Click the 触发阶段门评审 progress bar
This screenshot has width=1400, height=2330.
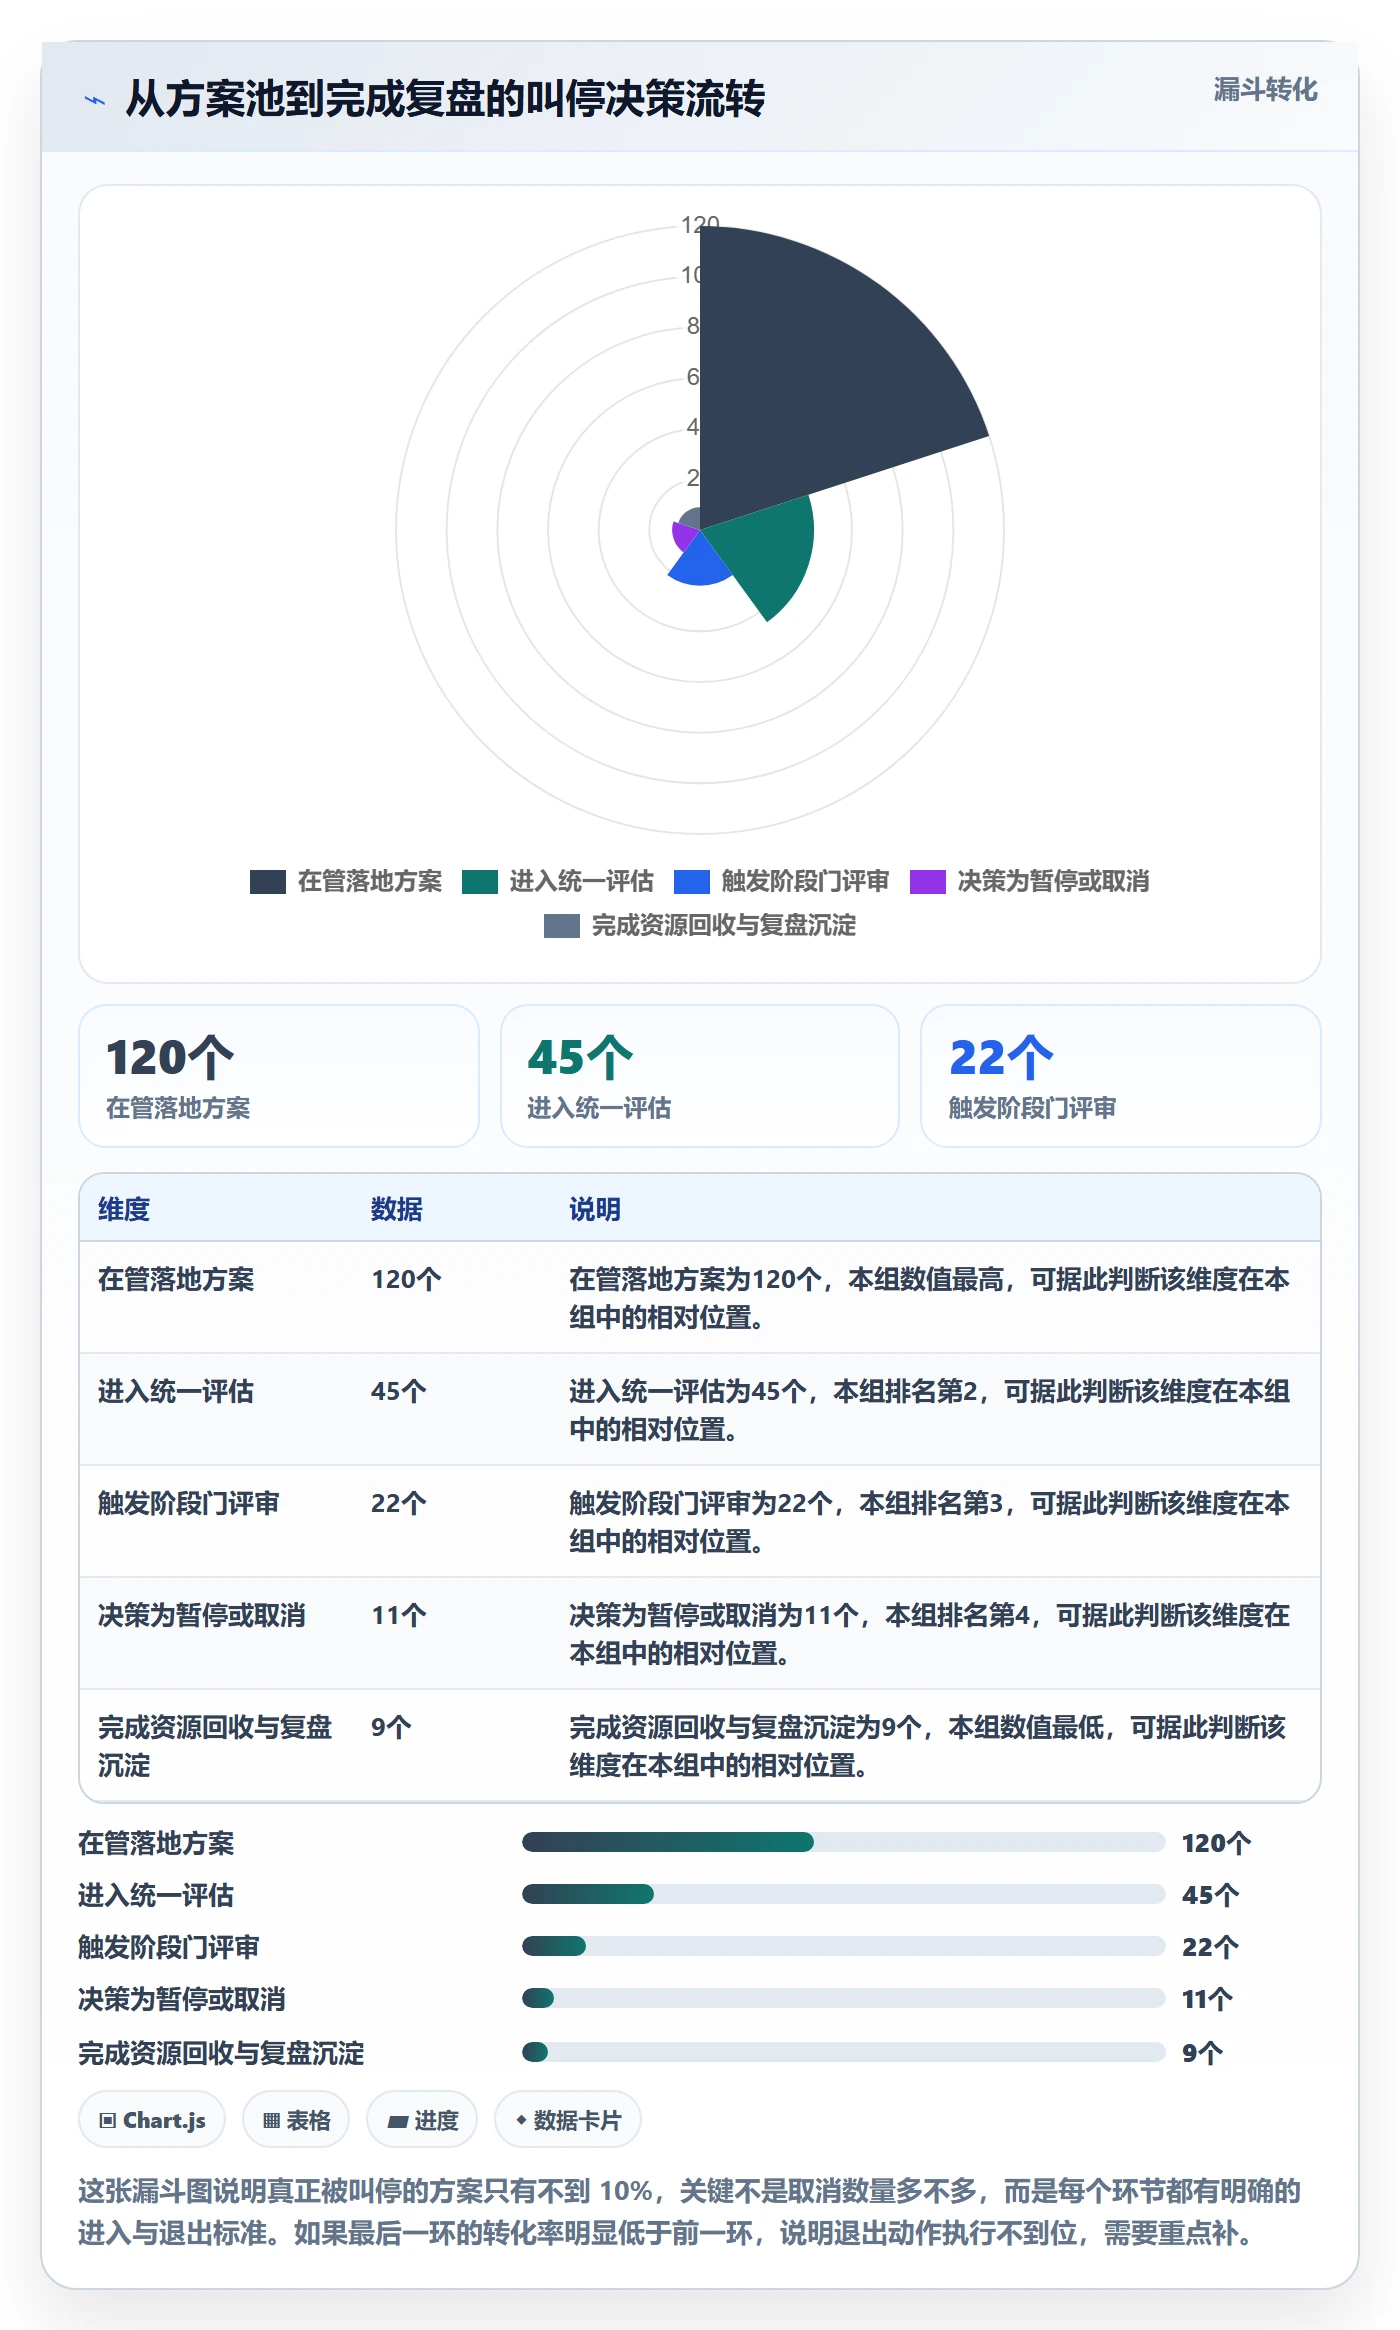pos(843,1946)
